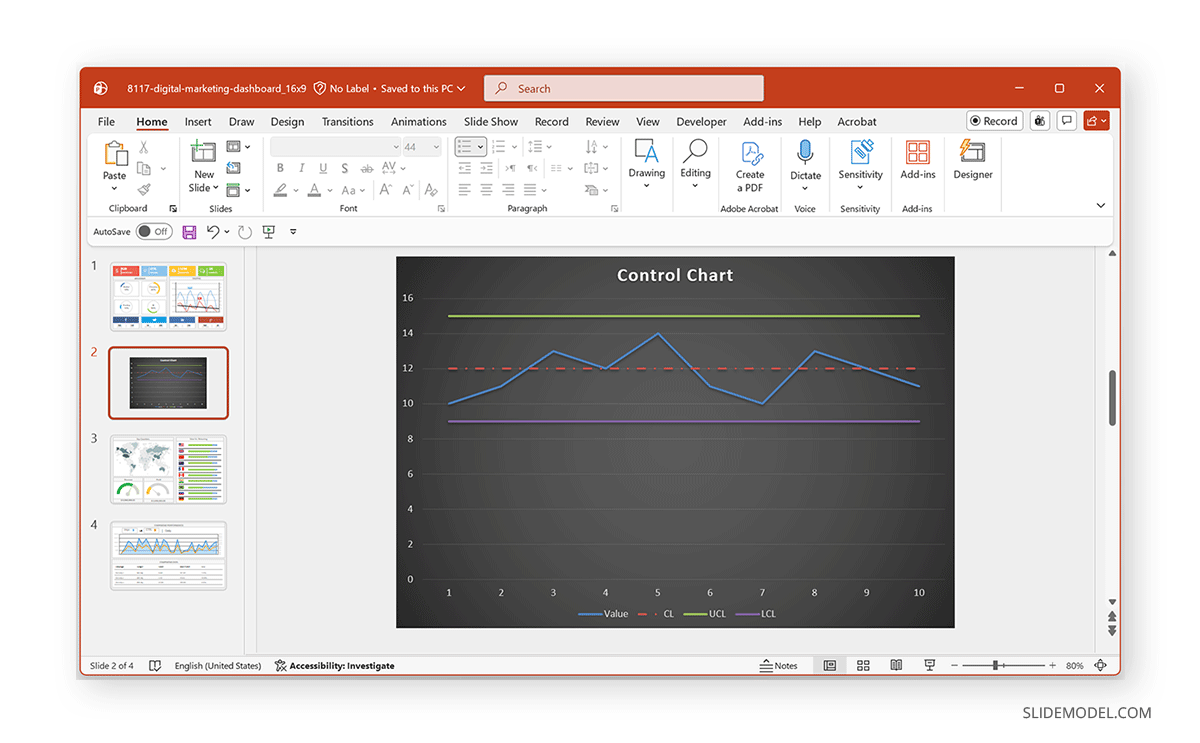Apply the text highlight color pen swatch
The height and width of the screenshot is (743, 1200).
click(x=281, y=189)
